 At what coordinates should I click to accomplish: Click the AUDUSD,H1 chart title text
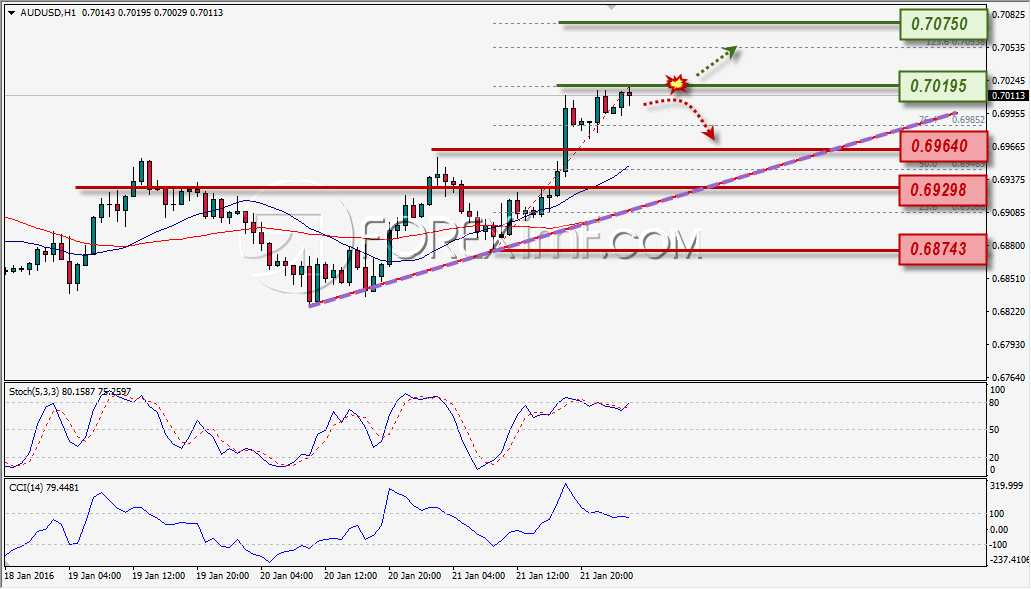pos(48,12)
